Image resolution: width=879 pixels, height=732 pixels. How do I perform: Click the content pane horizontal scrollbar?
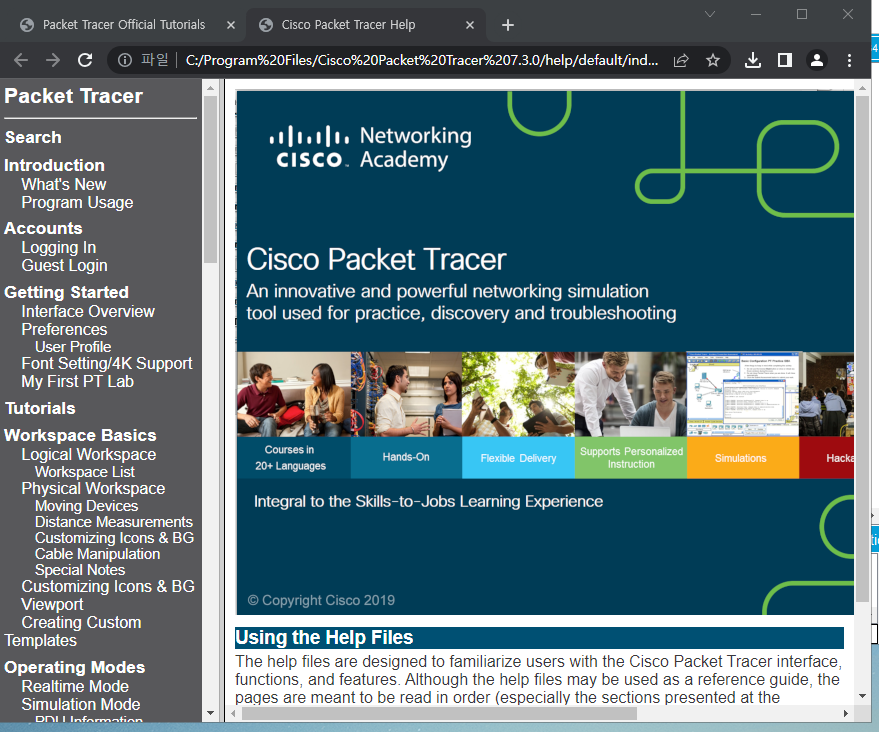pyautogui.click(x=438, y=713)
